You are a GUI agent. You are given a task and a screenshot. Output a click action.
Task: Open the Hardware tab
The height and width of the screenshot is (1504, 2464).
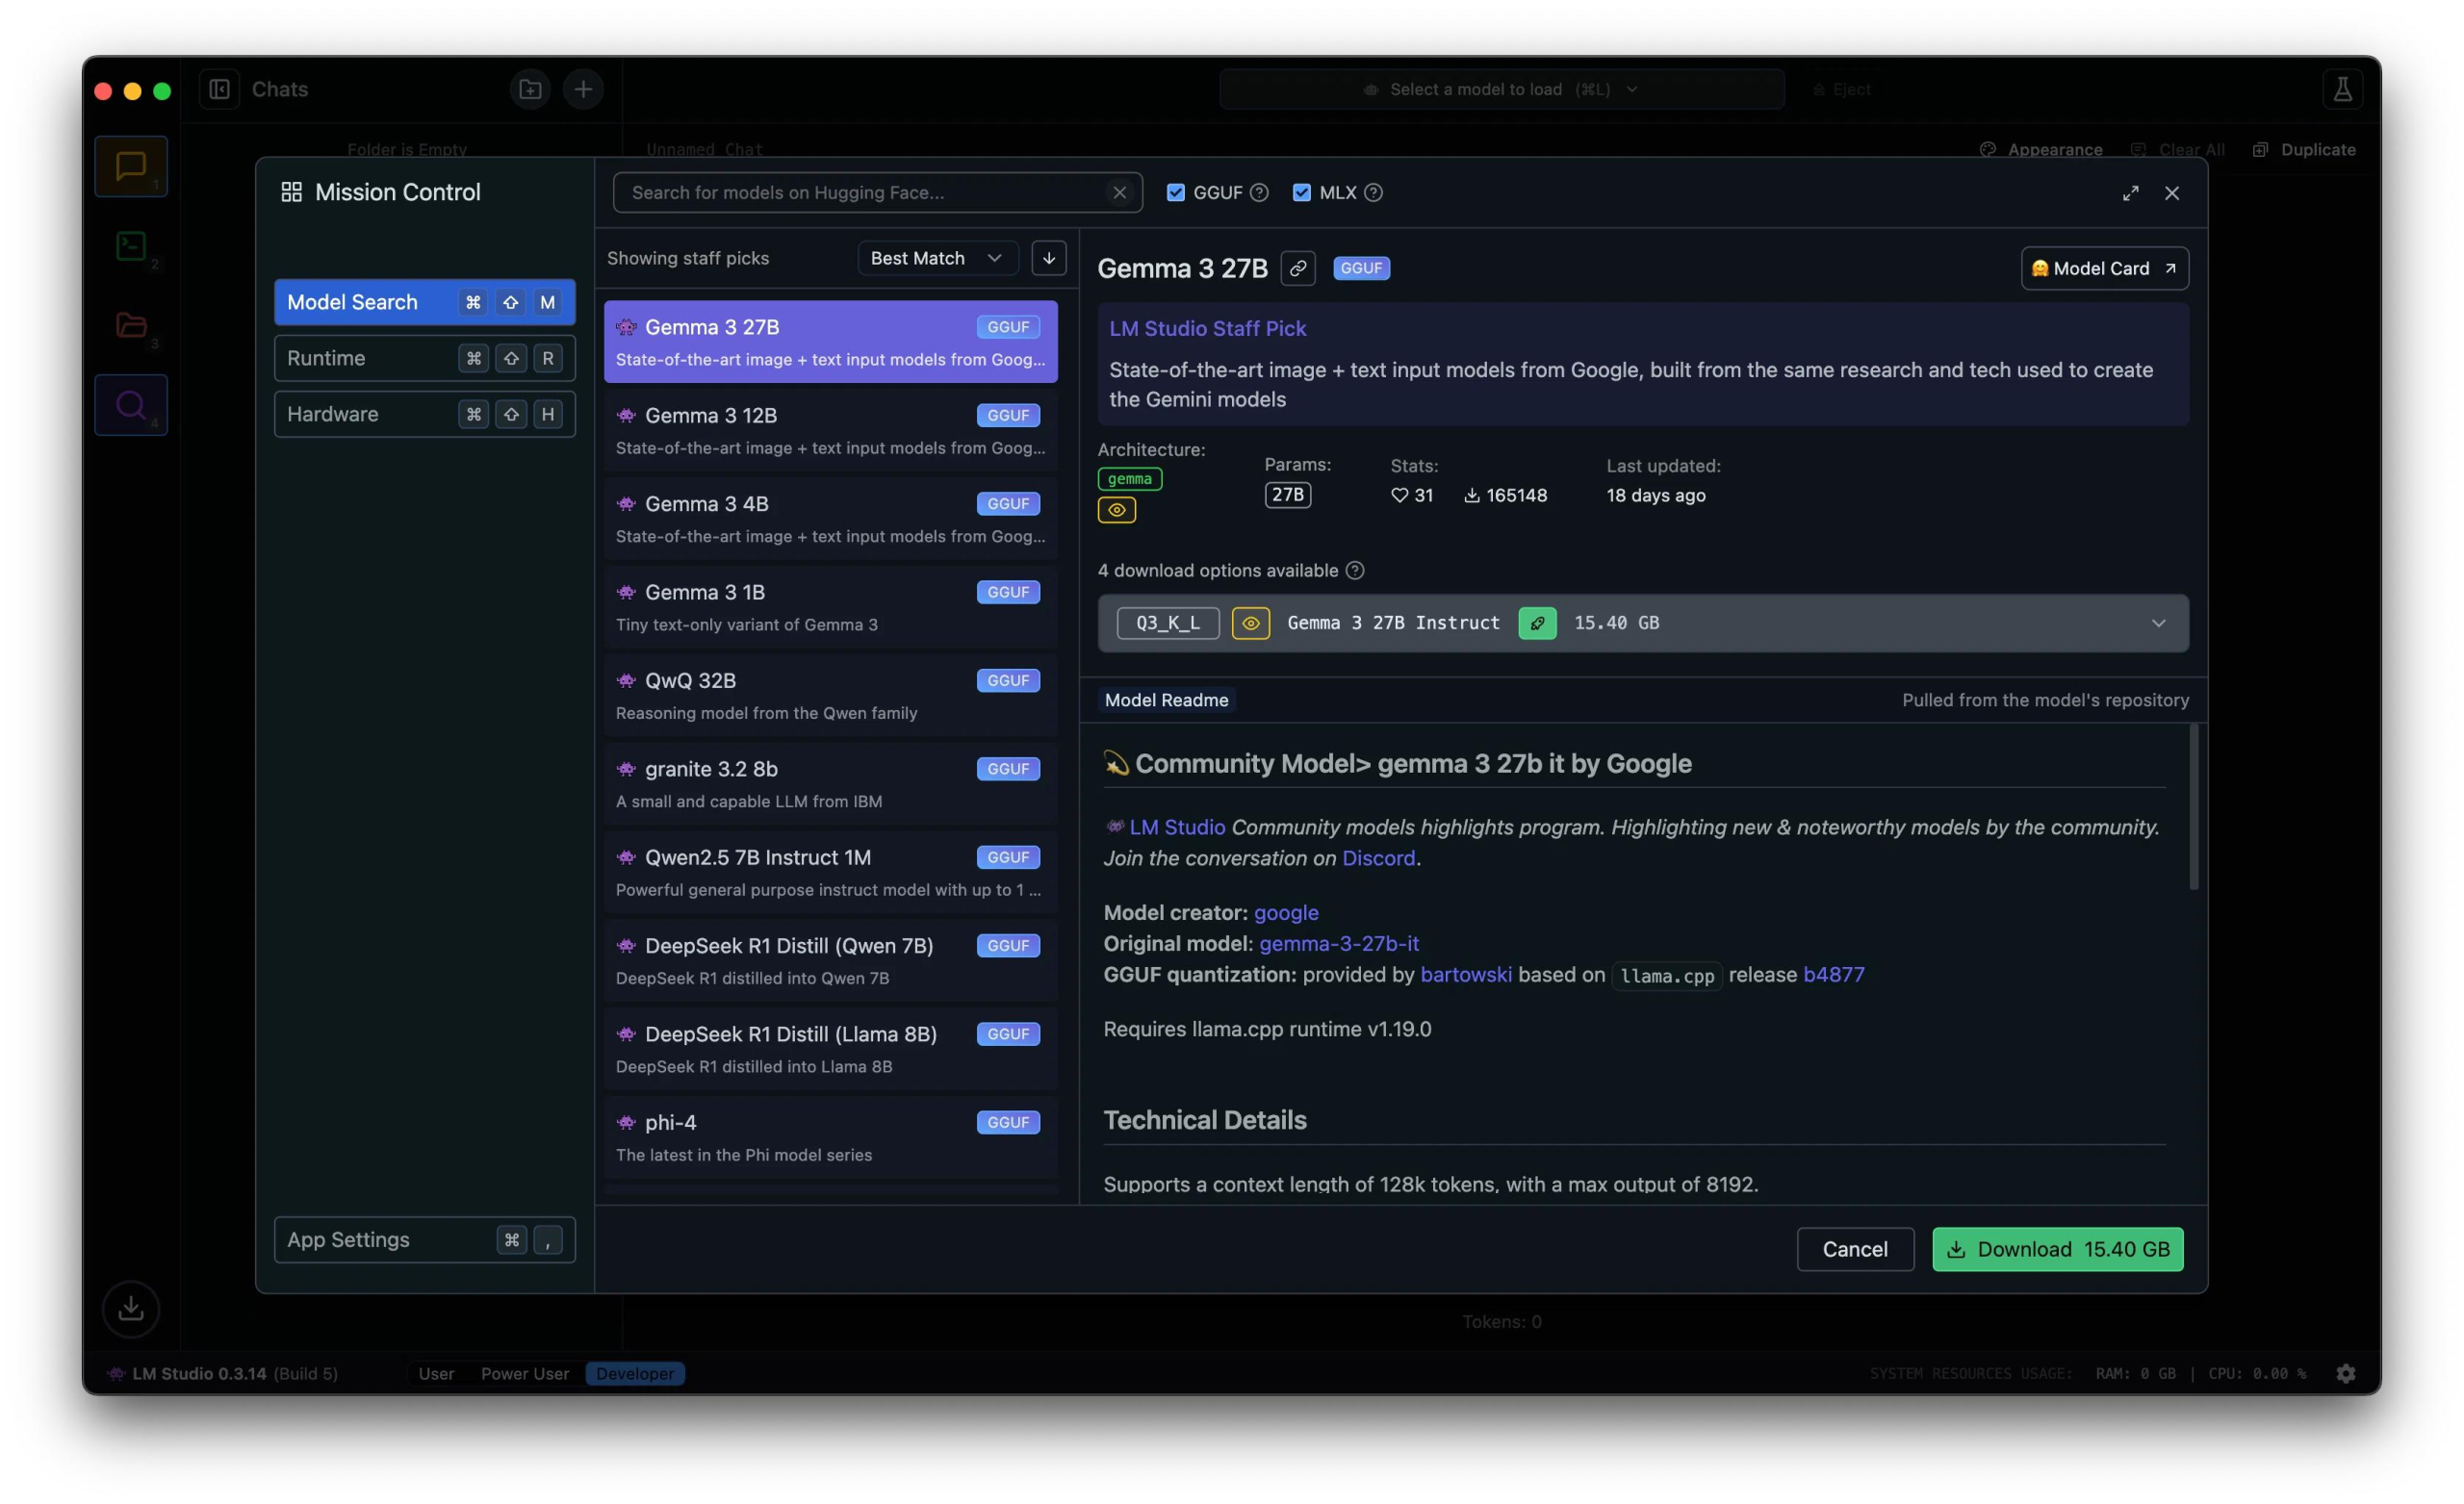point(424,414)
